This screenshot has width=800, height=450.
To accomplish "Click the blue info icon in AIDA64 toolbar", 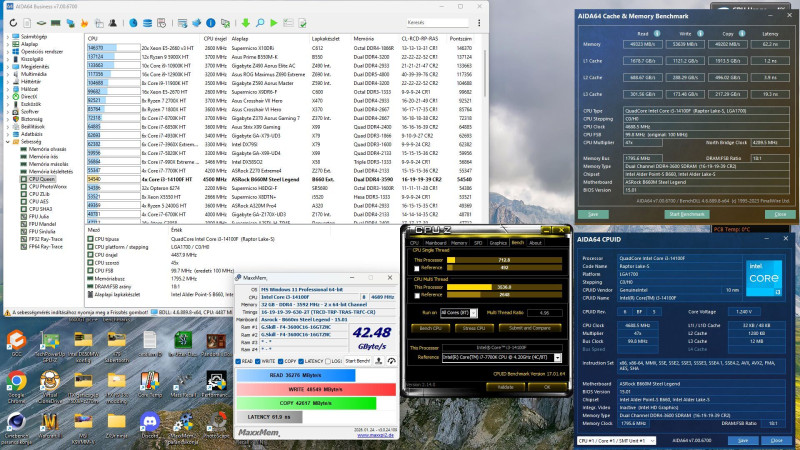I will [210, 23].
